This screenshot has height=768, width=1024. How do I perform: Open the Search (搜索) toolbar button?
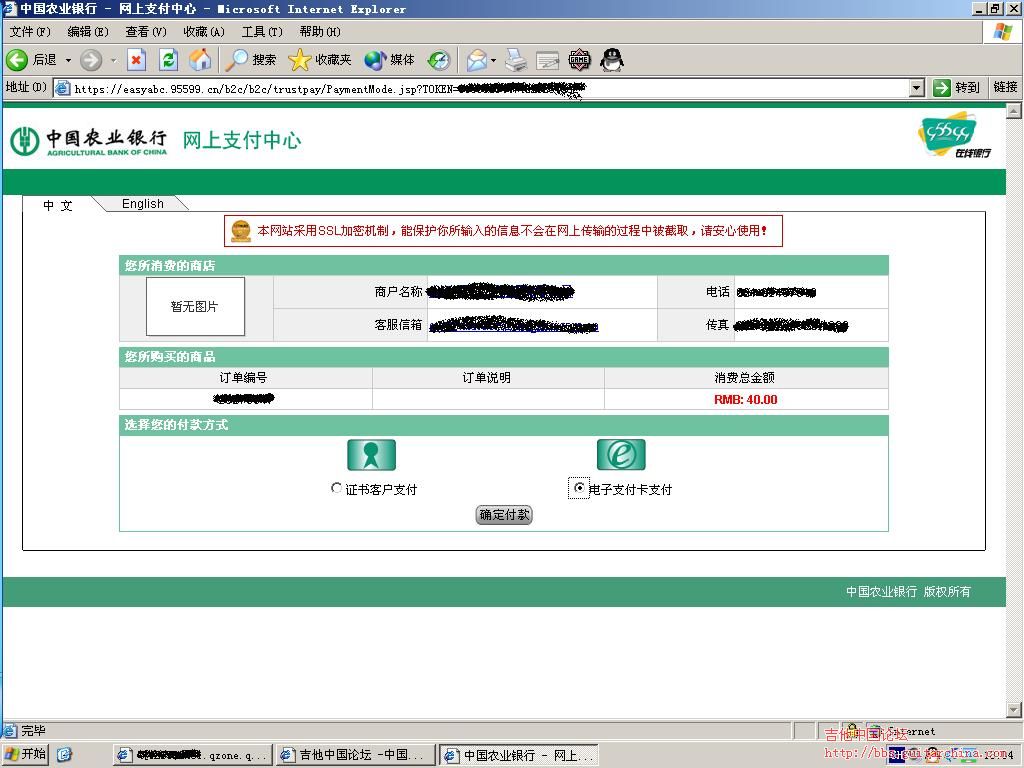tap(251, 60)
